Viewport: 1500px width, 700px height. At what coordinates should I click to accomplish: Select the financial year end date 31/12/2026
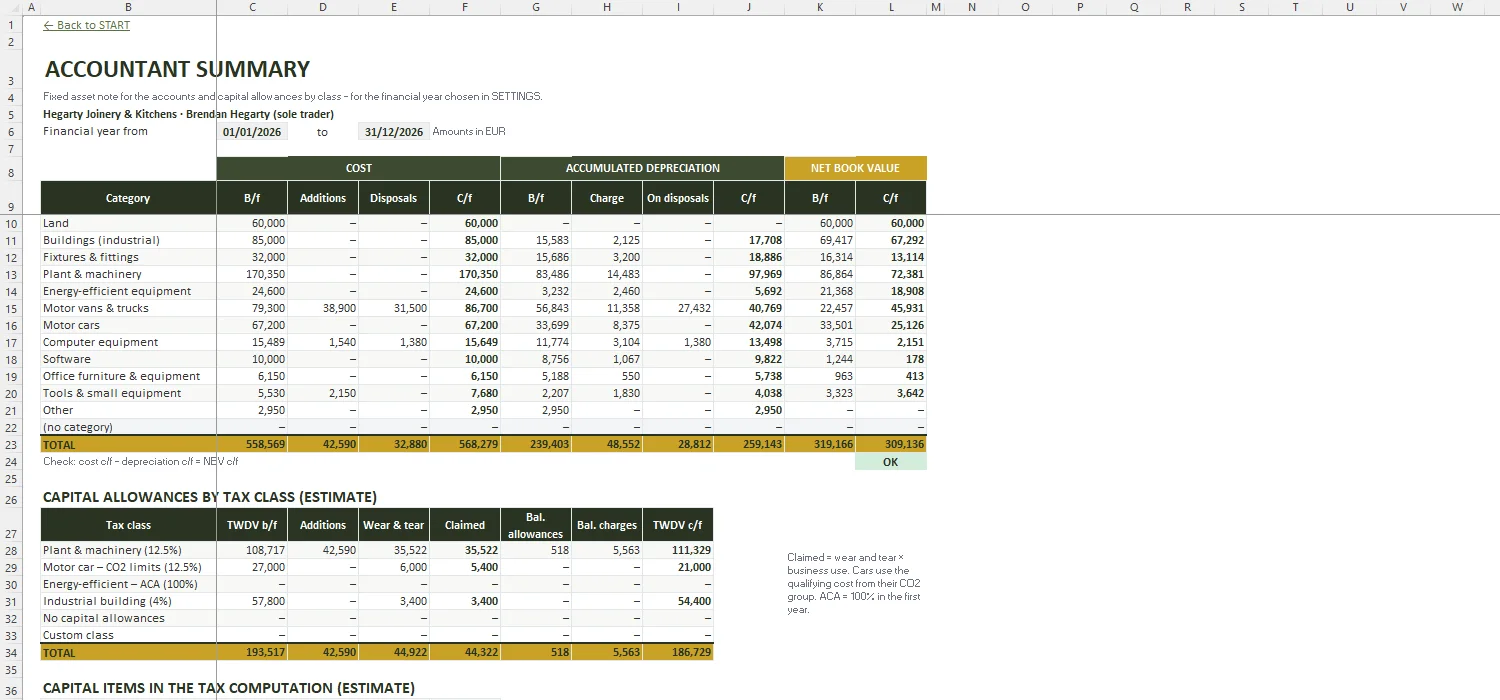(394, 132)
